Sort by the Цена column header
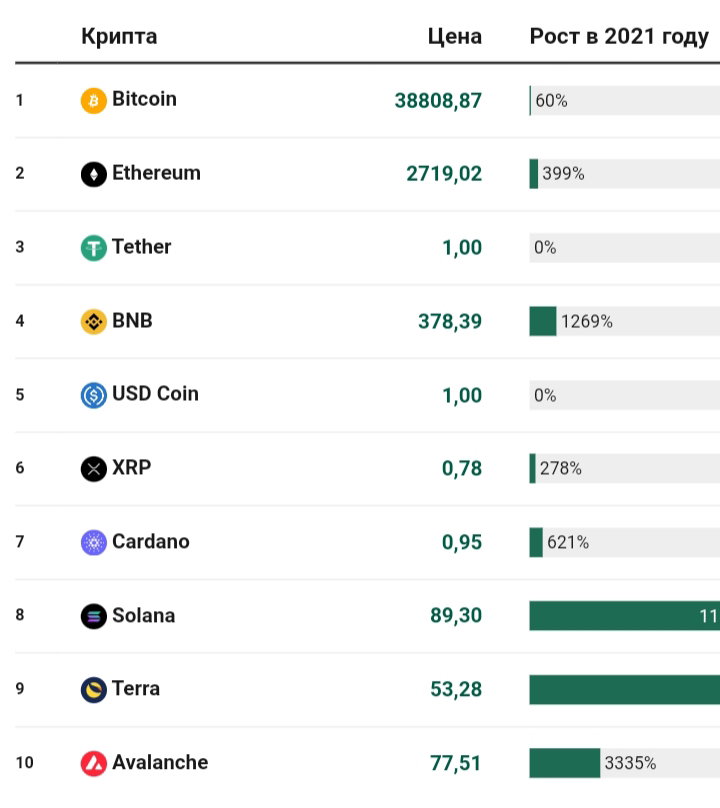Viewport: 720px width, 808px height. tap(455, 37)
